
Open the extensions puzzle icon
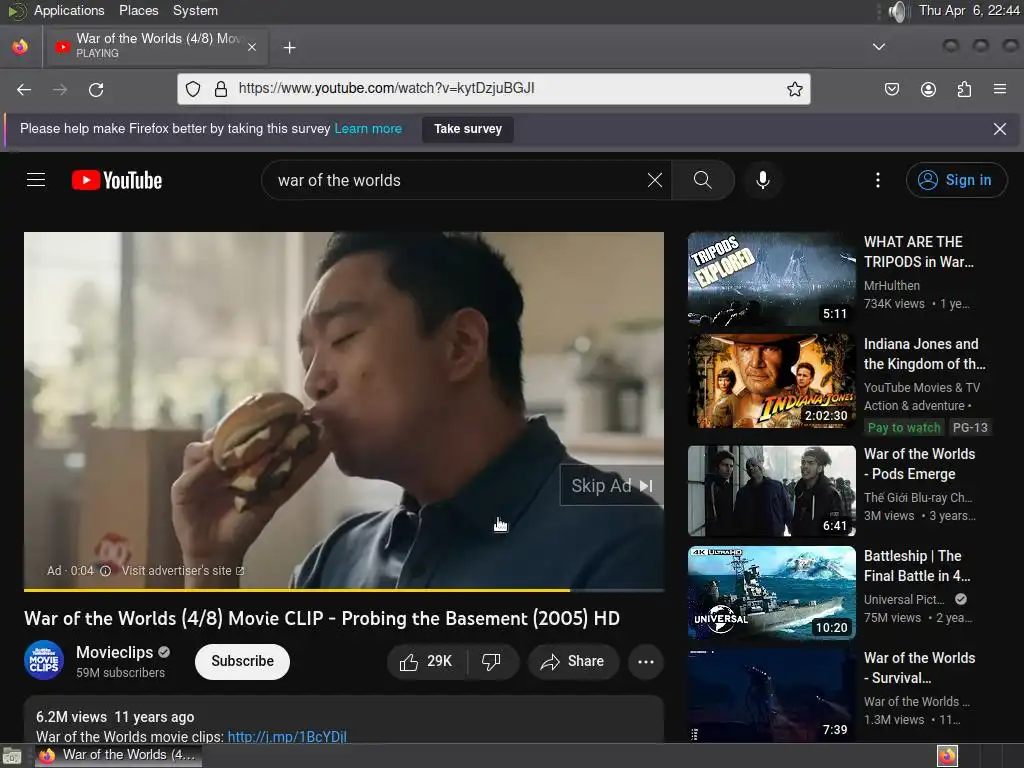(x=964, y=89)
